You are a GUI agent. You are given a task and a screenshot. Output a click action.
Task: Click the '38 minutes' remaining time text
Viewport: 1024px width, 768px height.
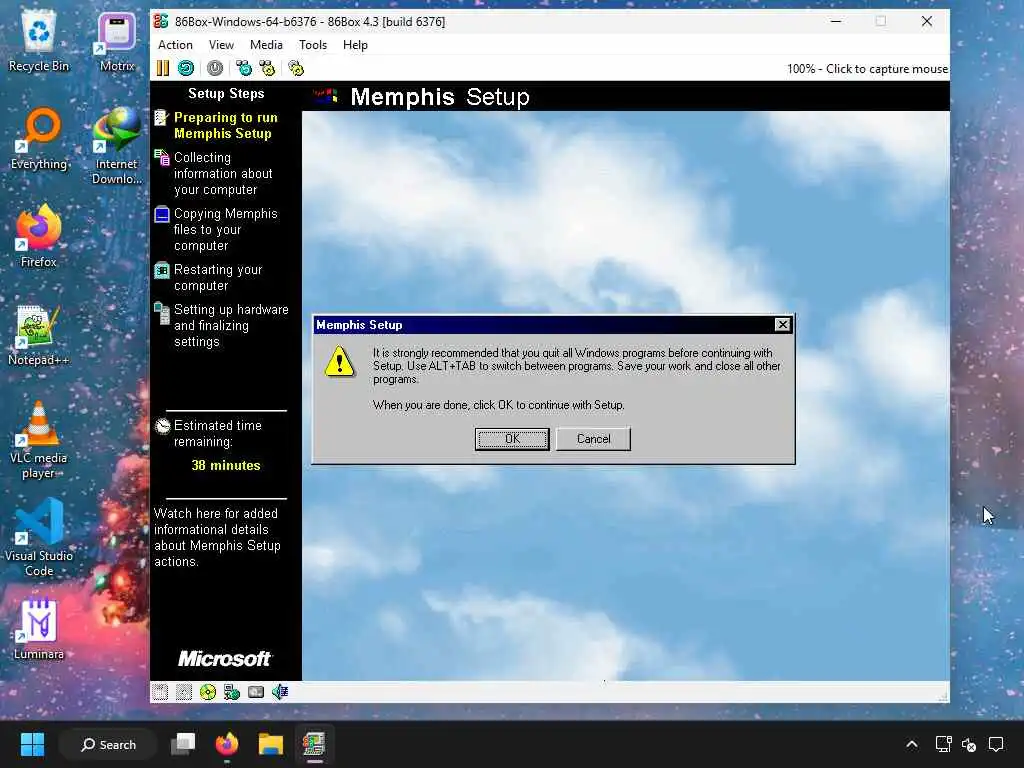tap(226, 466)
